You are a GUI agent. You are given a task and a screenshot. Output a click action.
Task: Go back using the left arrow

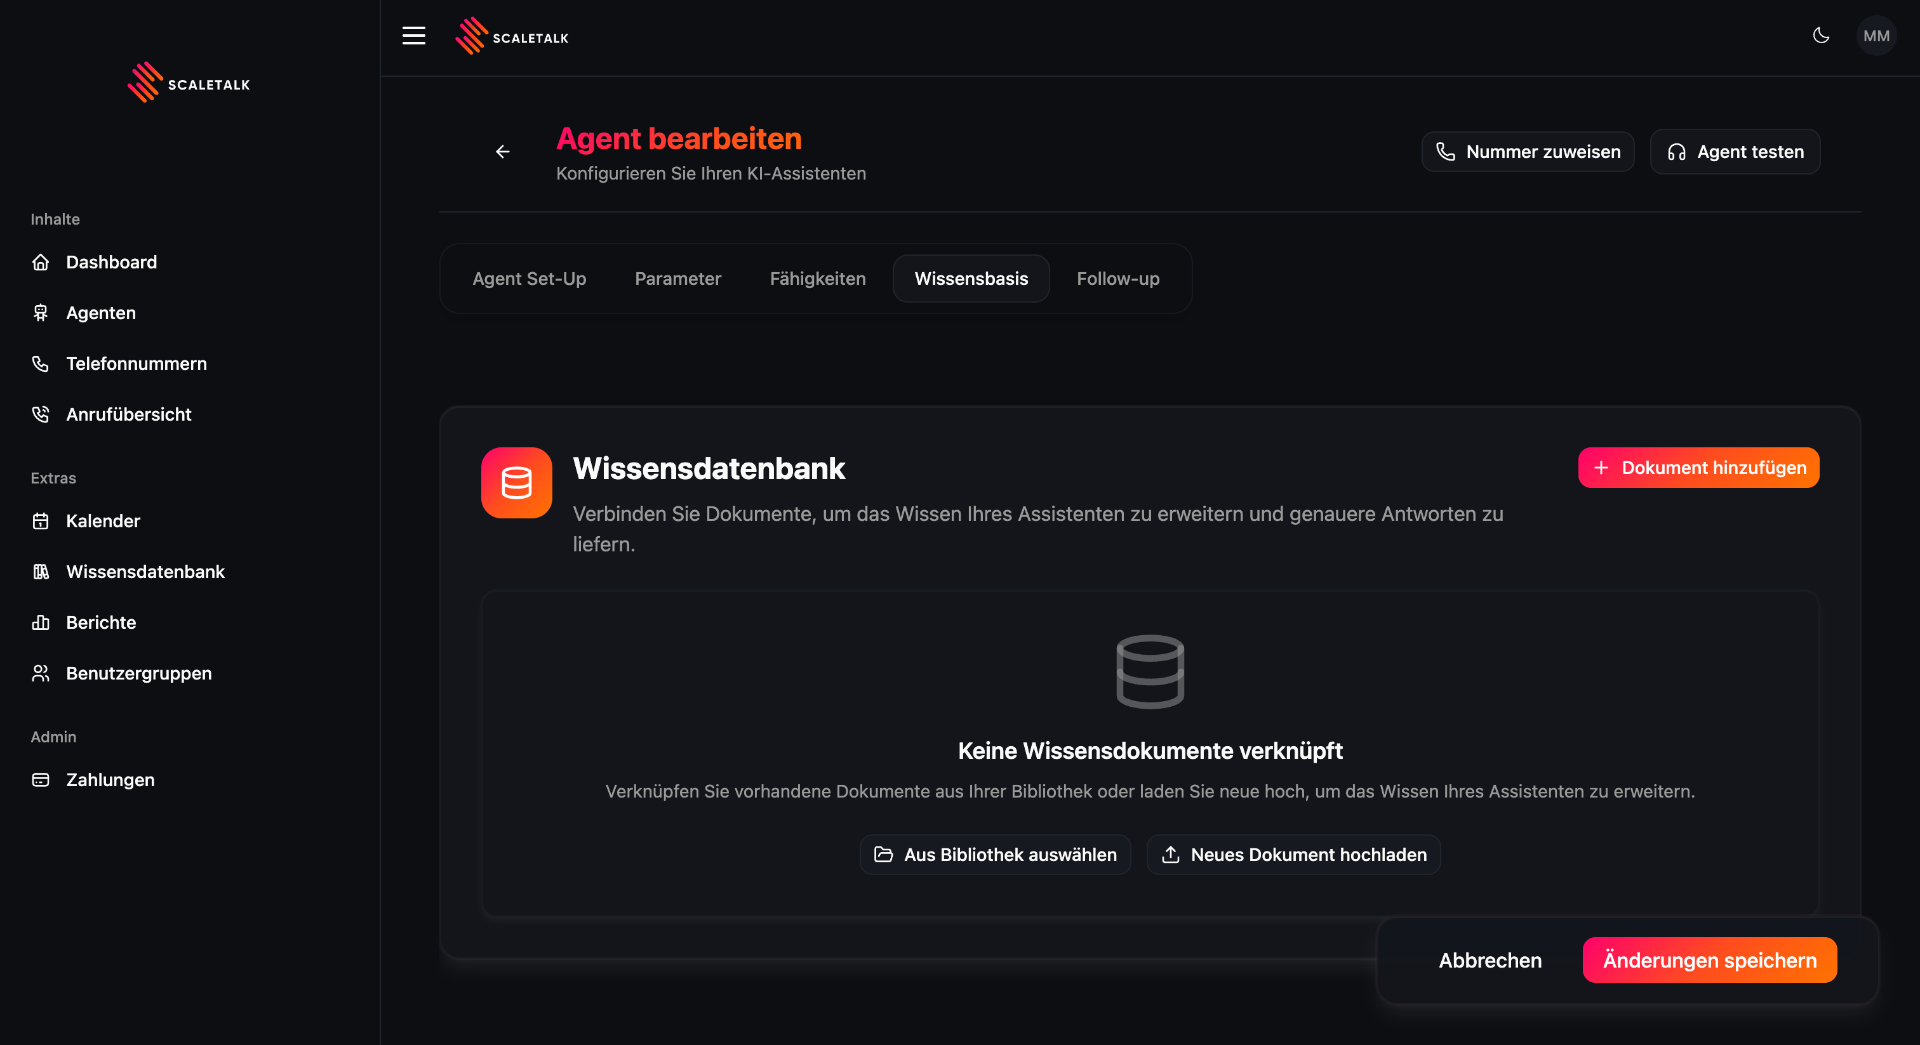pos(503,152)
